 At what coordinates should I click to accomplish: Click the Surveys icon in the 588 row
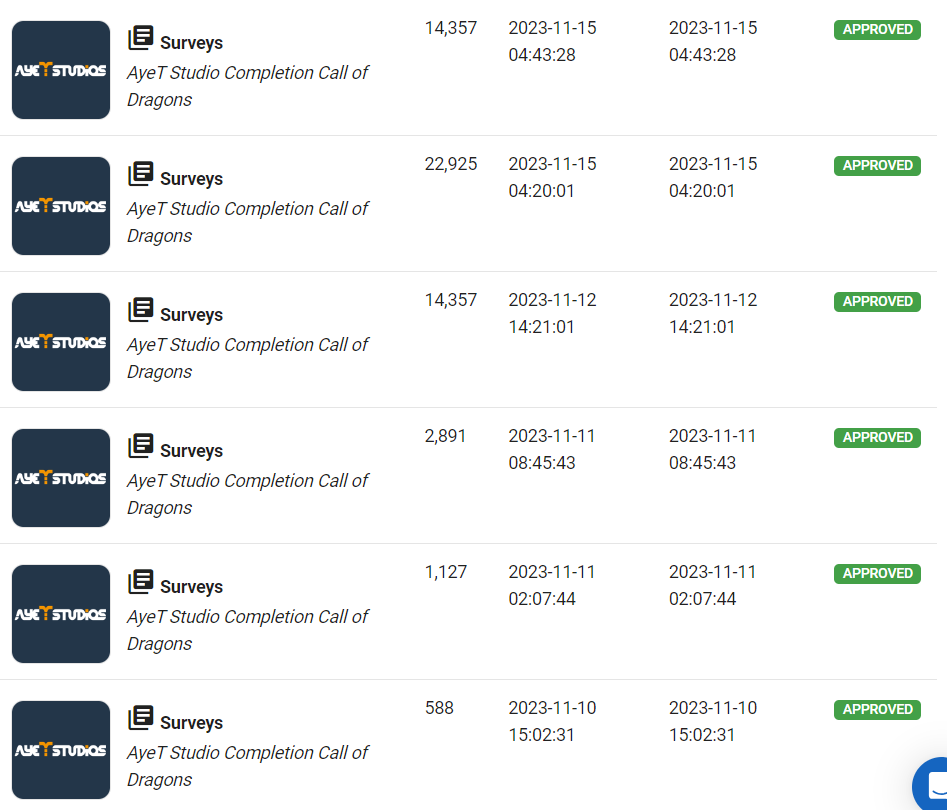140,718
